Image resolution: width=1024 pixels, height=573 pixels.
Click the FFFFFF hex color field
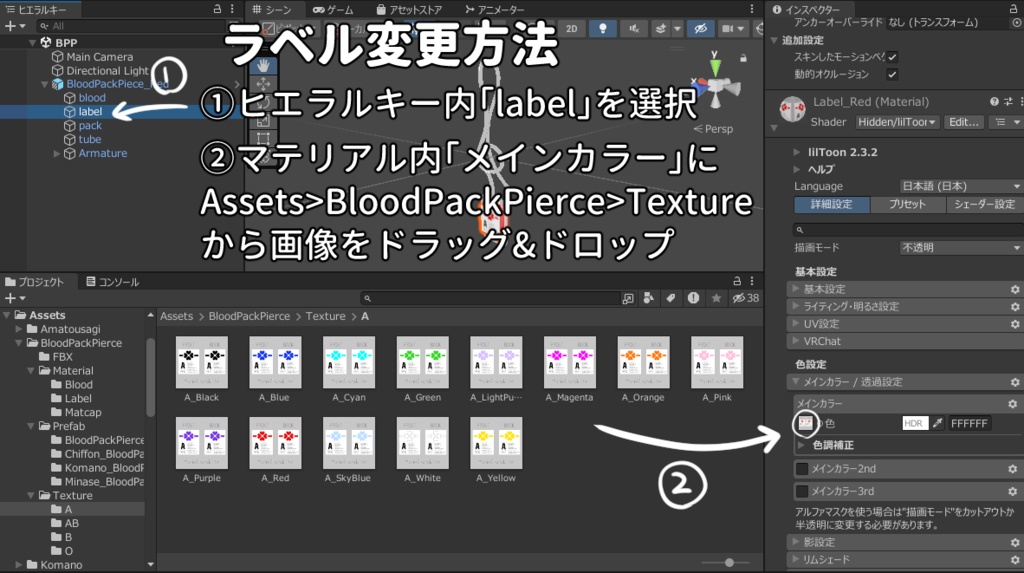pos(968,423)
